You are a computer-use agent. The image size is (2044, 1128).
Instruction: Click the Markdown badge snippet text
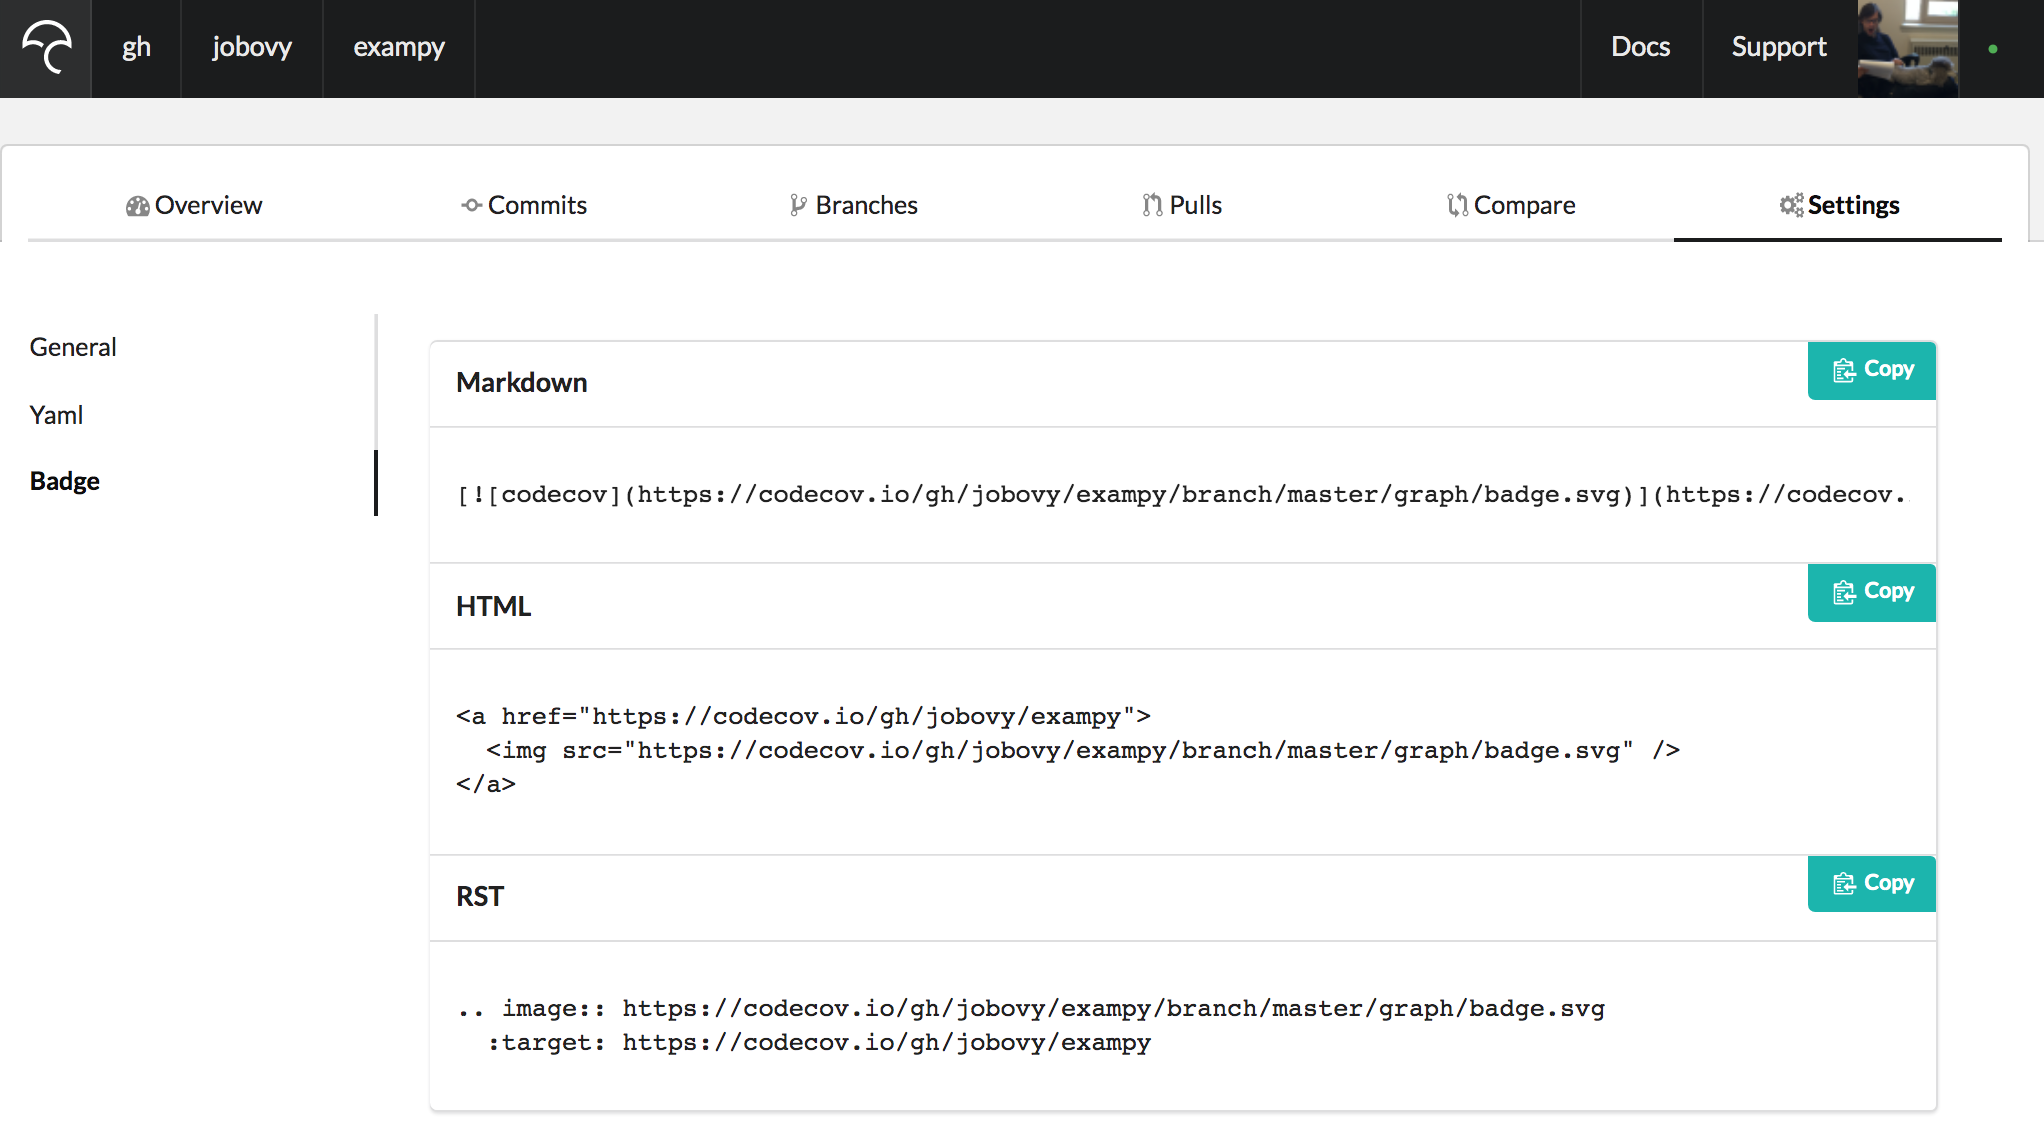tap(1181, 495)
